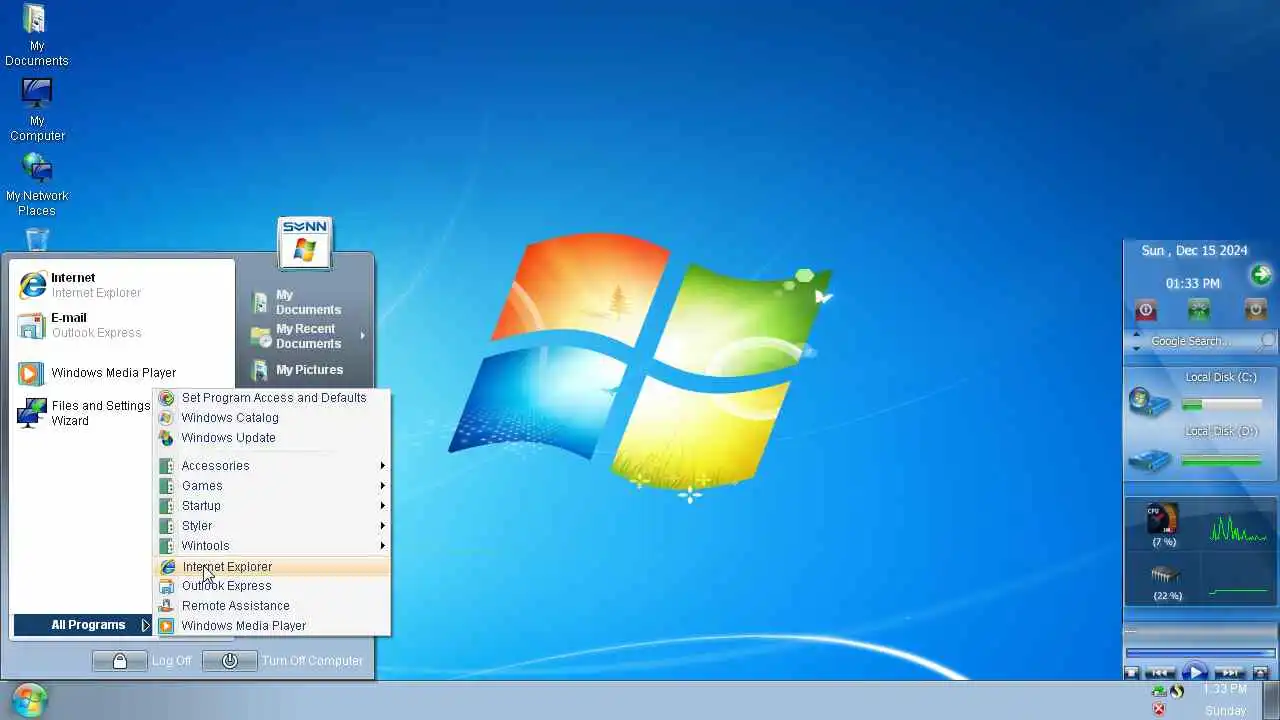1280x720 pixels.
Task: Click the Log Off button
Action: 142,661
